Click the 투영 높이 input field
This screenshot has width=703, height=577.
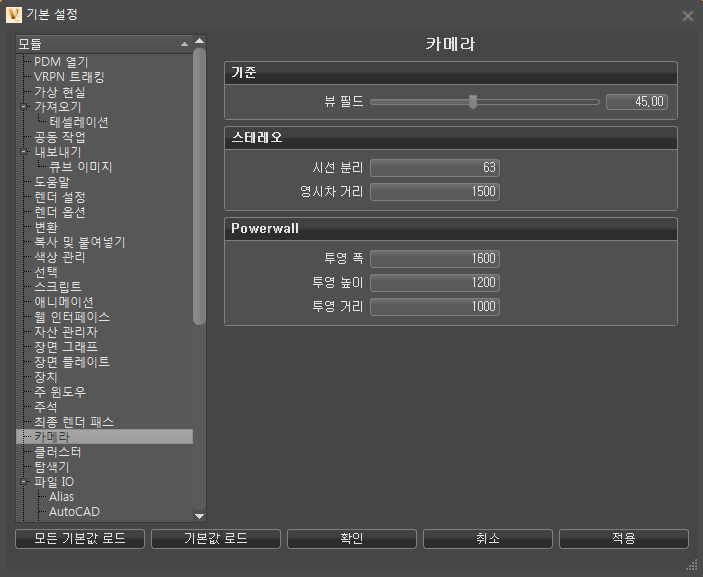coord(435,283)
